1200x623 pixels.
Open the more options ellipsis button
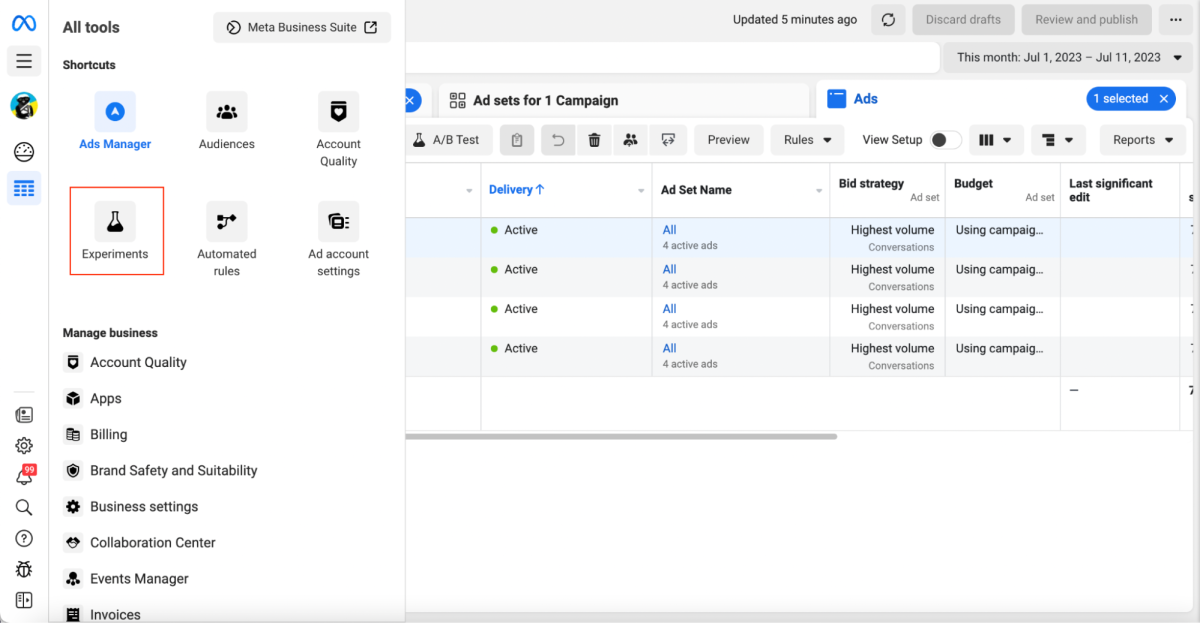pyautogui.click(x=1176, y=20)
